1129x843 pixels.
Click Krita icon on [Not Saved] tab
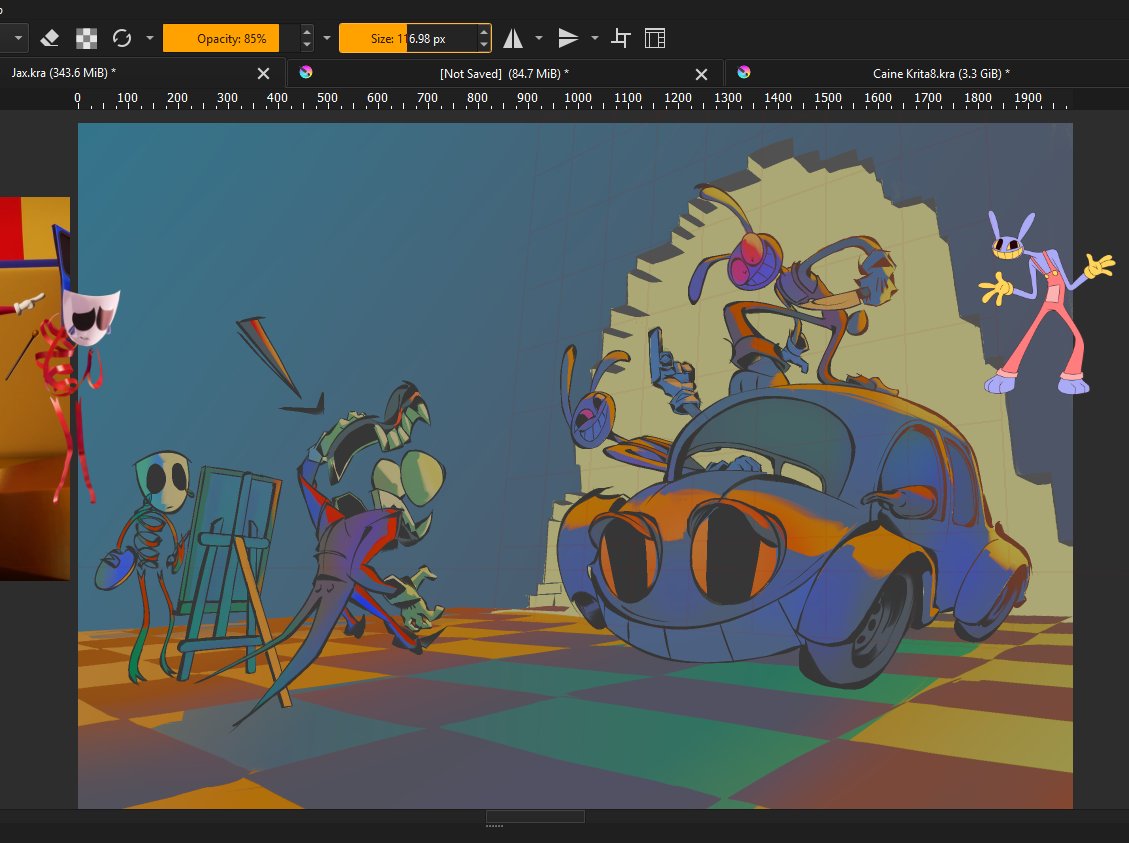(306, 72)
